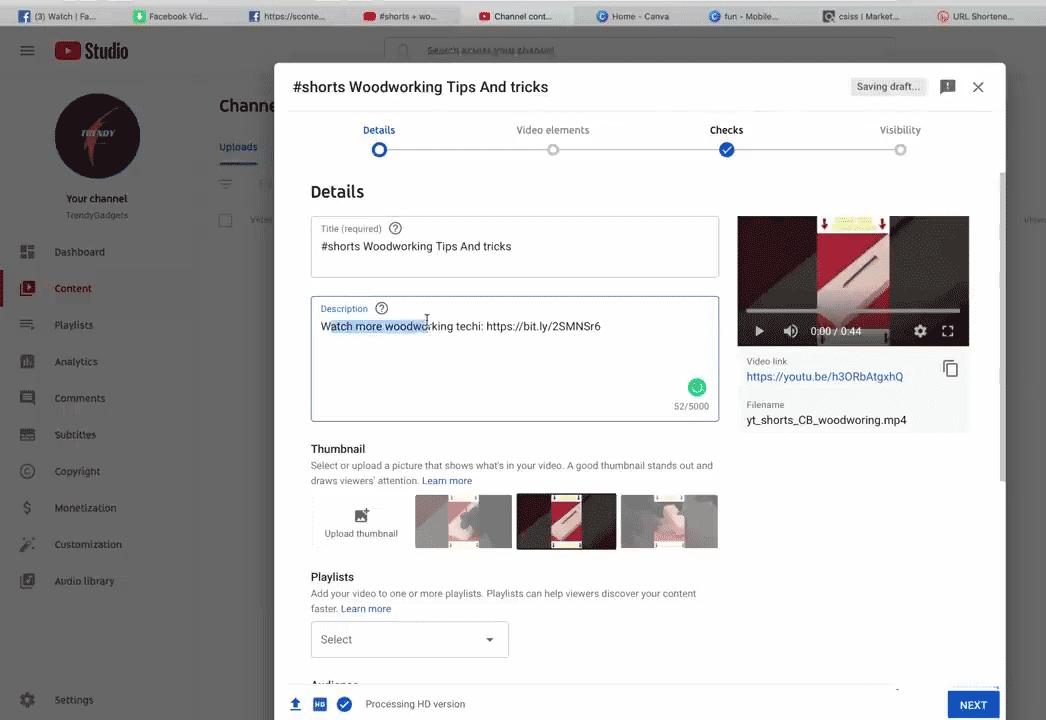Copy the video link using the copy icon
Image resolution: width=1046 pixels, height=720 pixels.
[x=950, y=368]
